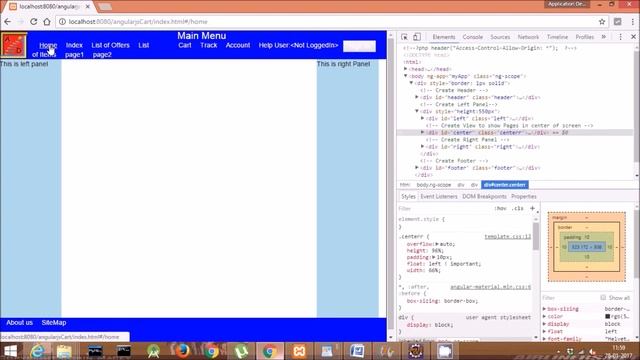The height and width of the screenshot is (360, 640).
Task: Add a new style rule with plus icon
Action: pyautogui.click(x=532, y=208)
